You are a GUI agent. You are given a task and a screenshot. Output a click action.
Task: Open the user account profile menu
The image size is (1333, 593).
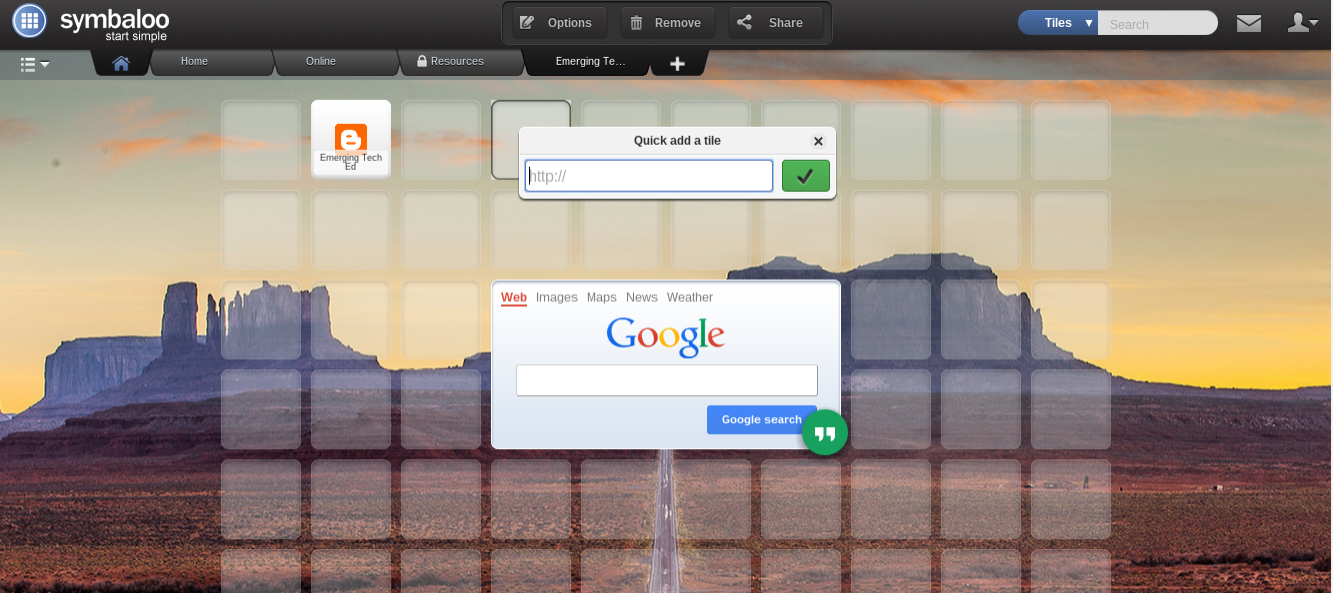point(1303,22)
